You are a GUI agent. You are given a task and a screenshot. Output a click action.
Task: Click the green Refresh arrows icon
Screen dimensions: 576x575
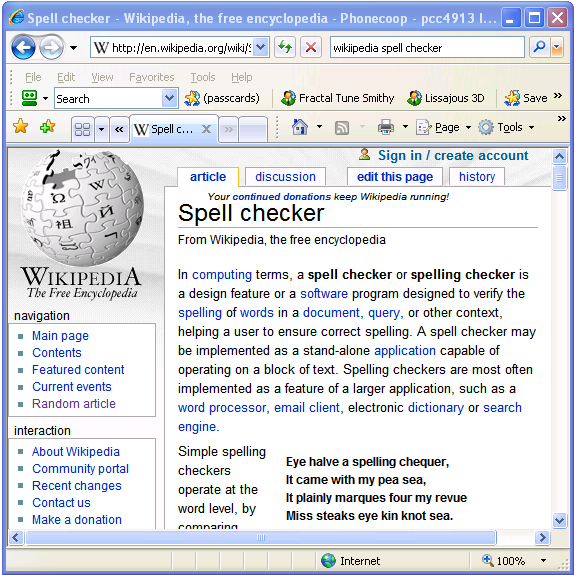click(285, 47)
